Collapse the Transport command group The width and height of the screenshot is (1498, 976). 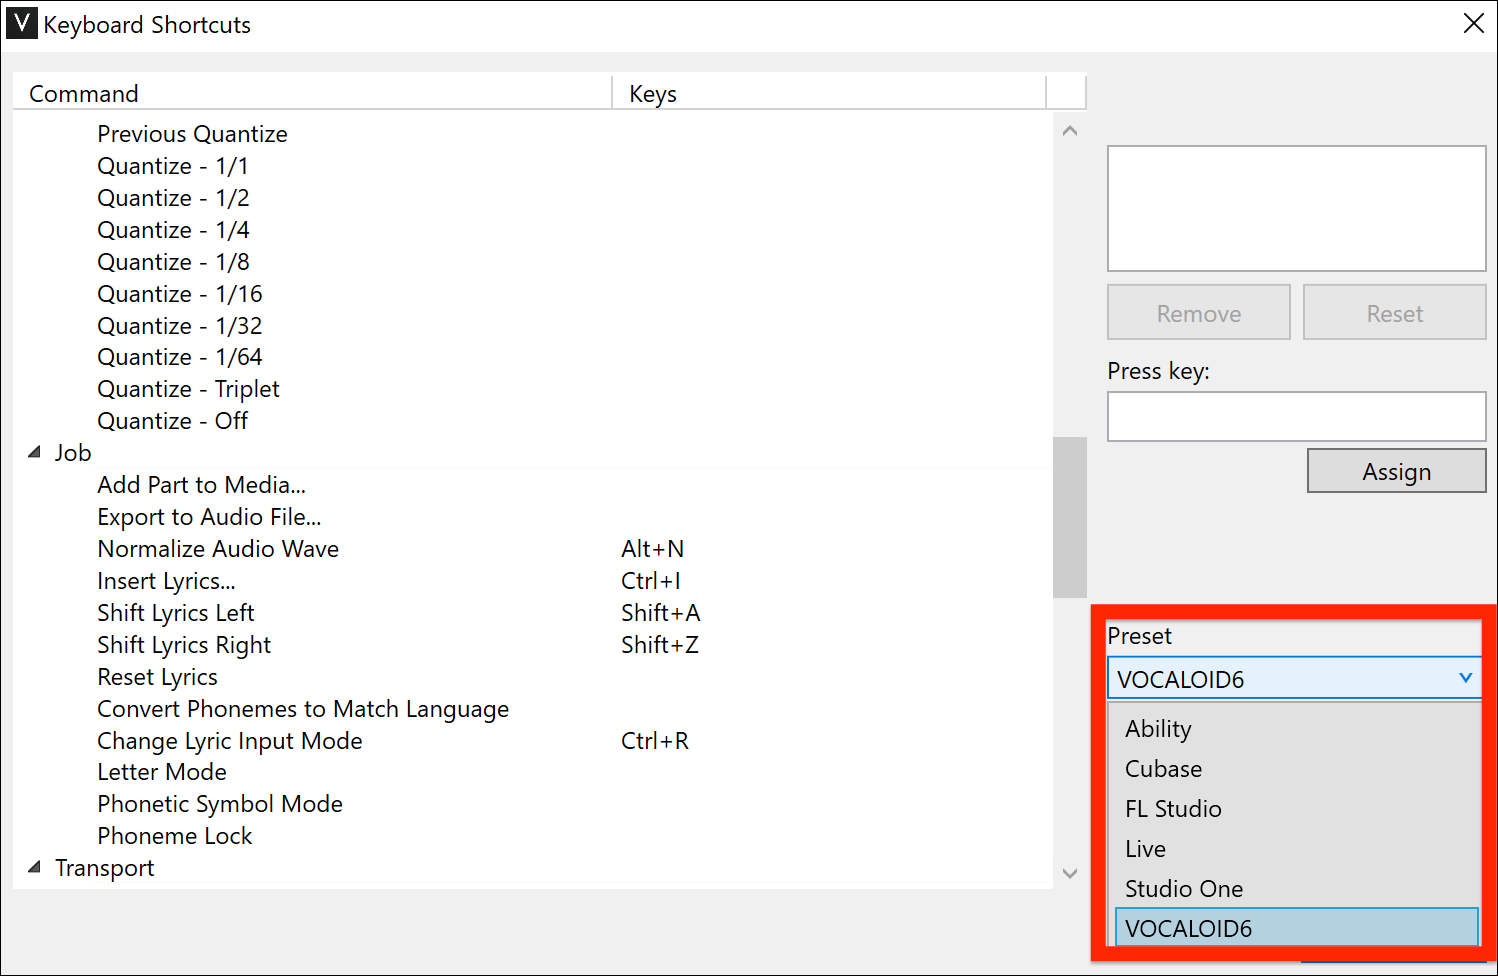click(x=33, y=868)
